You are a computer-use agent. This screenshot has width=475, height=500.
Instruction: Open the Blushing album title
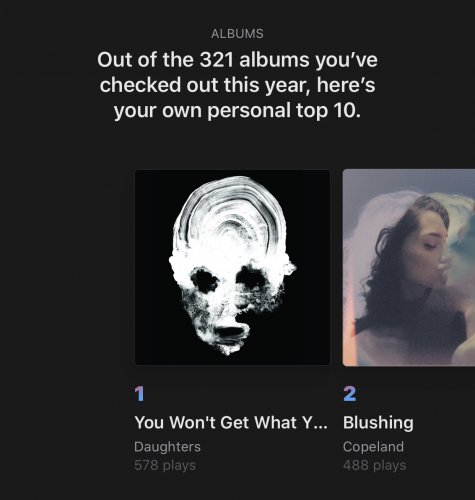378,423
